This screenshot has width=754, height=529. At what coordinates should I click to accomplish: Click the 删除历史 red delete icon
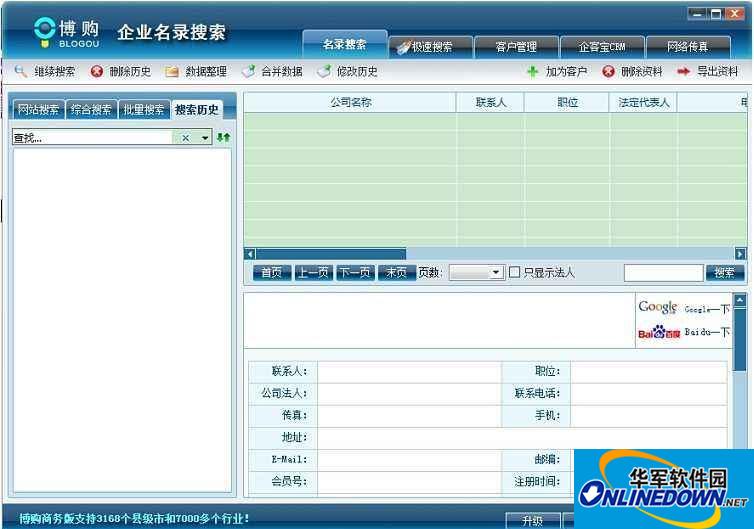pos(97,72)
